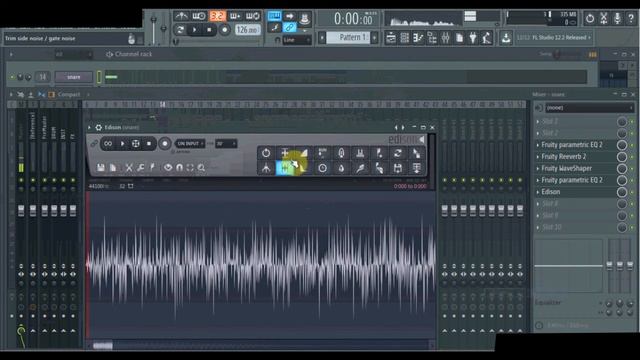Open the Compact layout dropdown of the mixer
Screen dimensions: 640x360
(x=69, y=95)
